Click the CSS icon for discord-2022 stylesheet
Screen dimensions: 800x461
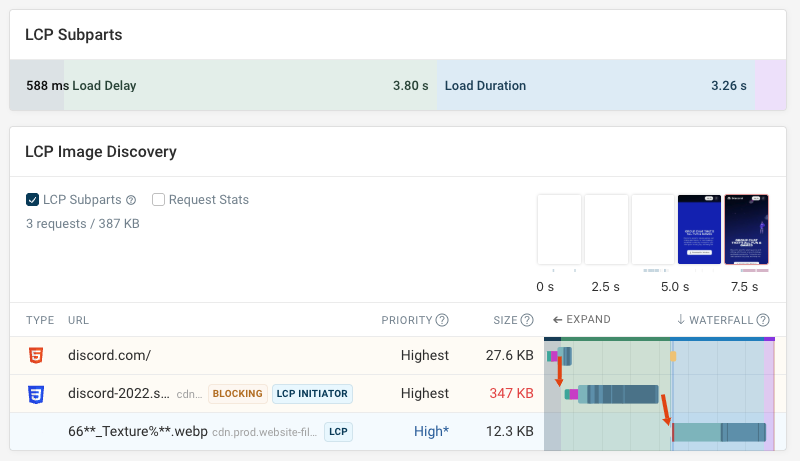36,394
